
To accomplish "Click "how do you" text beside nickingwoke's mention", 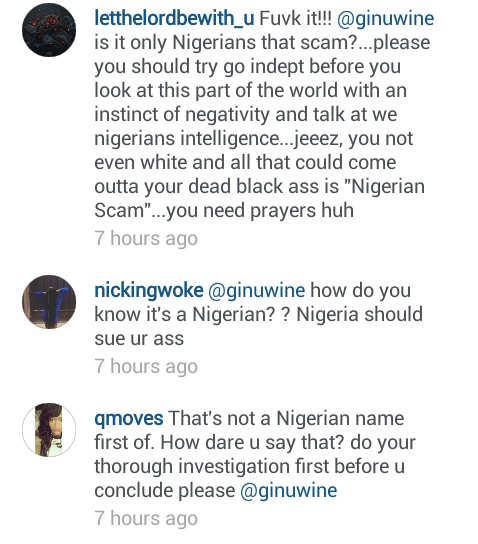I will tap(360, 291).
